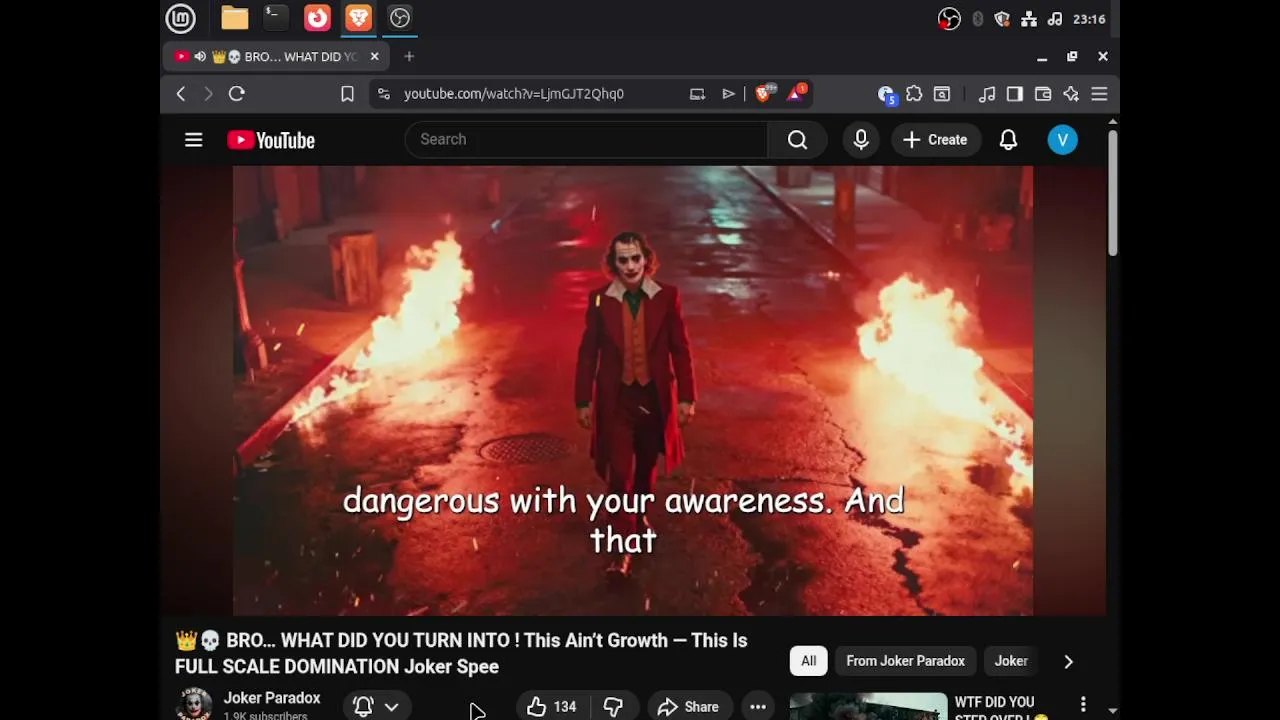The width and height of the screenshot is (1280, 720).
Task: Open the Extensions puzzle-piece menu
Action: coord(914,94)
